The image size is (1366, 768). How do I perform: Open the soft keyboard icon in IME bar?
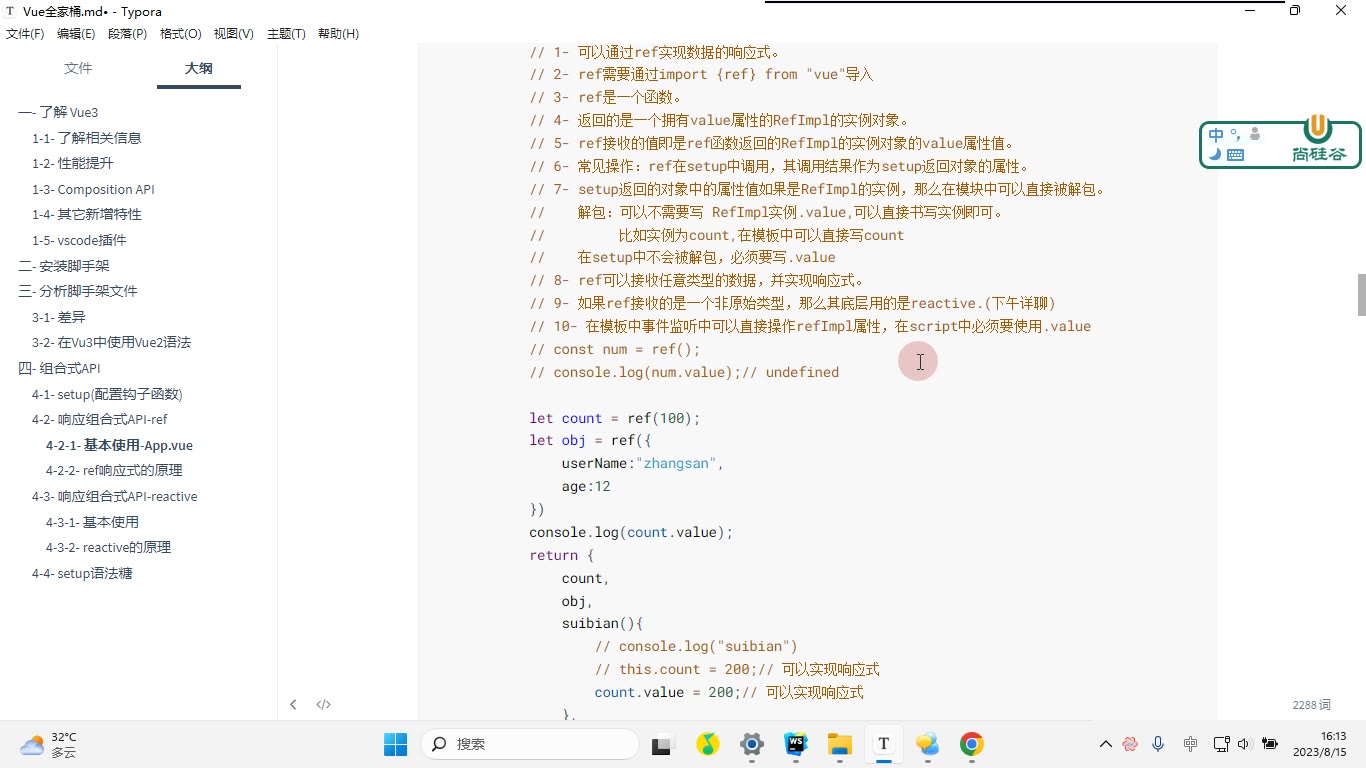[1235, 155]
